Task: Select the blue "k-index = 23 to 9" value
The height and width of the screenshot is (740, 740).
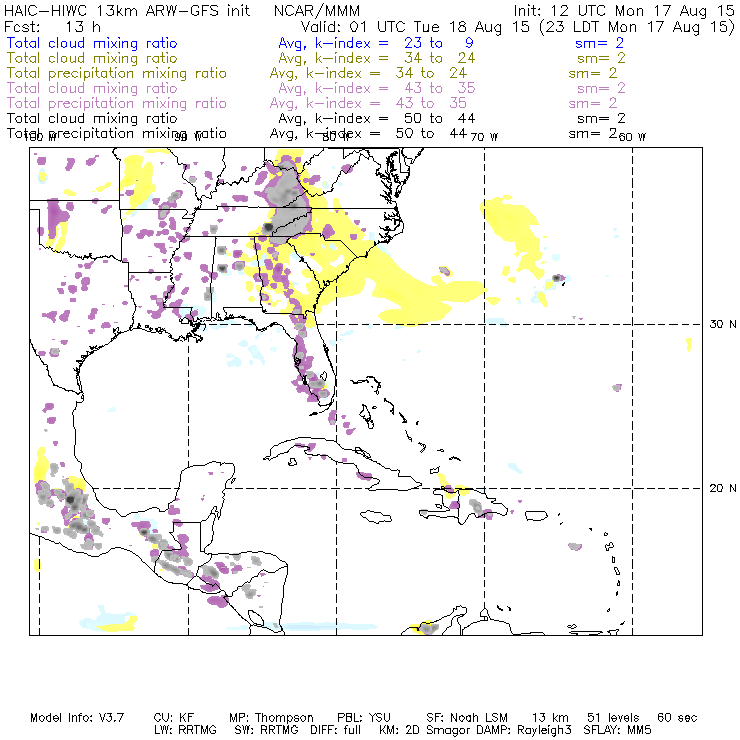Action: pyautogui.click(x=394, y=43)
